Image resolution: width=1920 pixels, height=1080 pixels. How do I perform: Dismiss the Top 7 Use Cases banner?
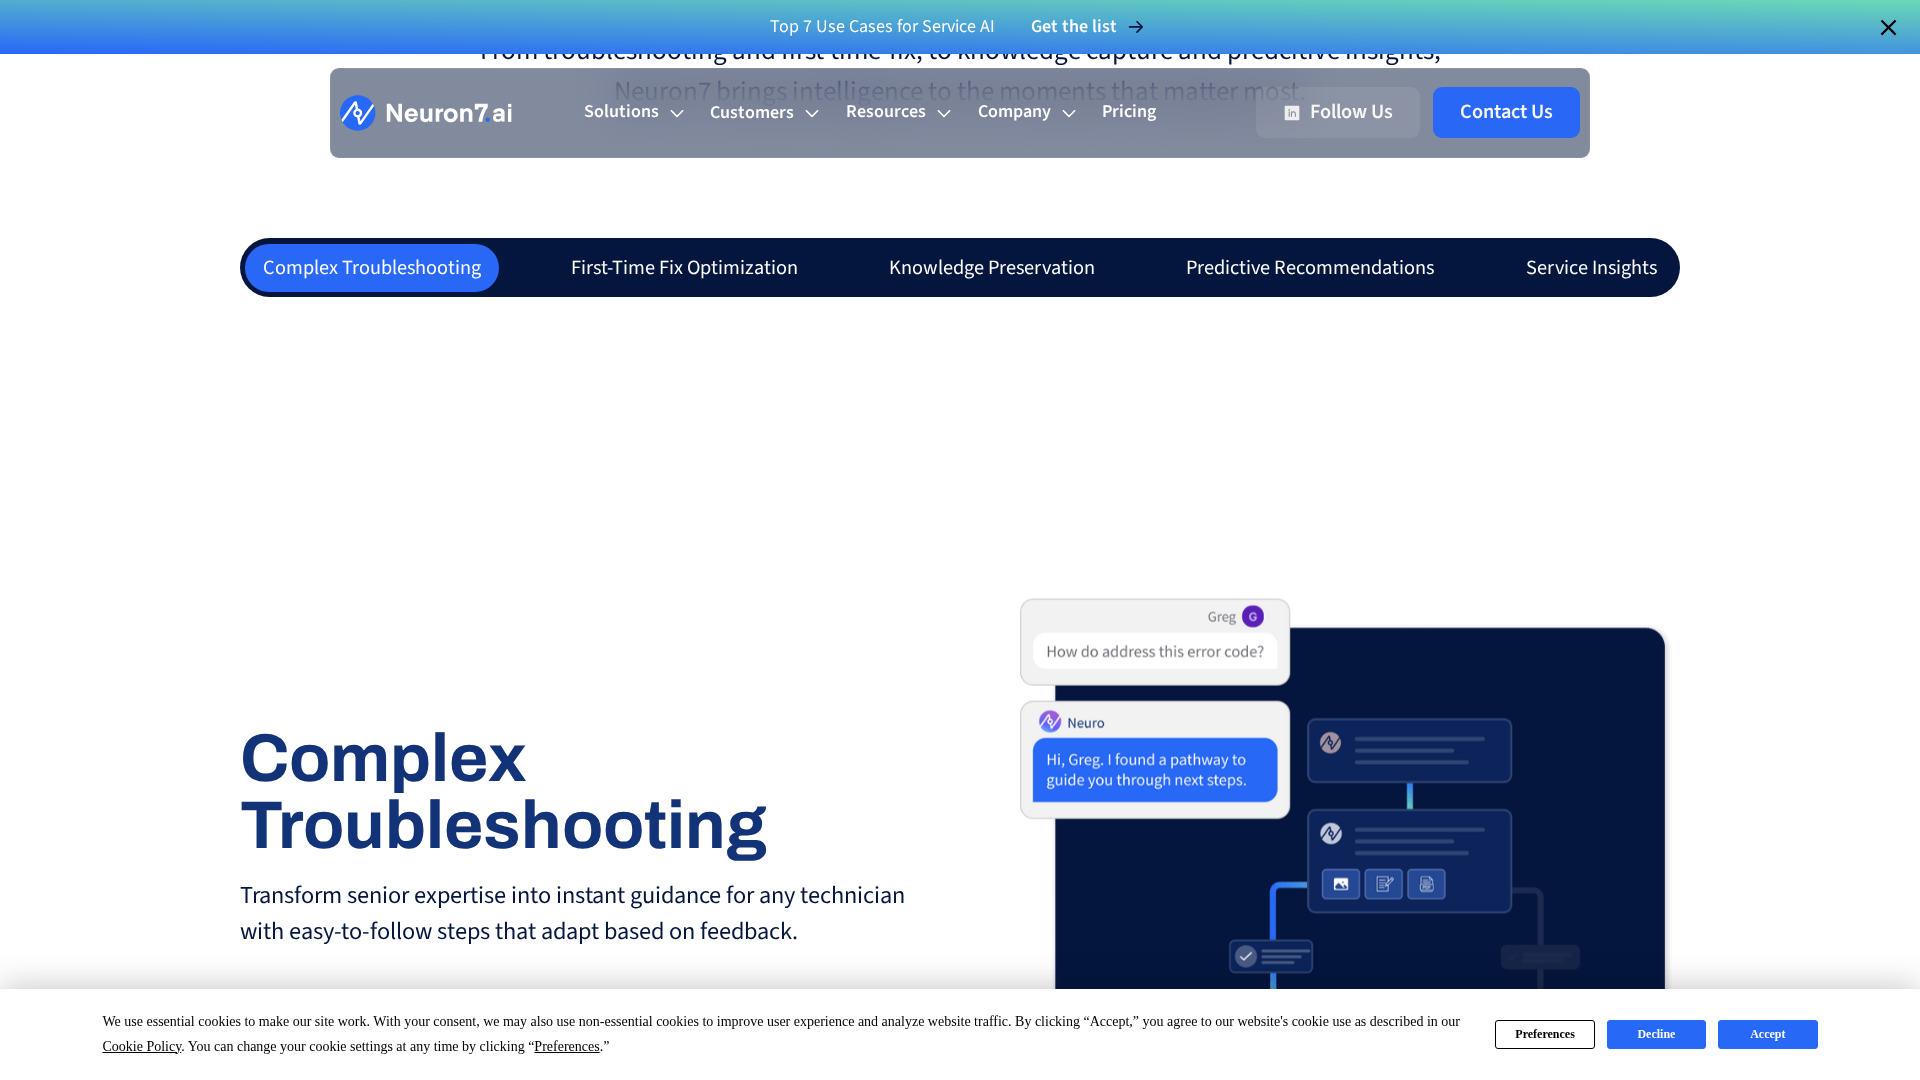pyautogui.click(x=1888, y=27)
